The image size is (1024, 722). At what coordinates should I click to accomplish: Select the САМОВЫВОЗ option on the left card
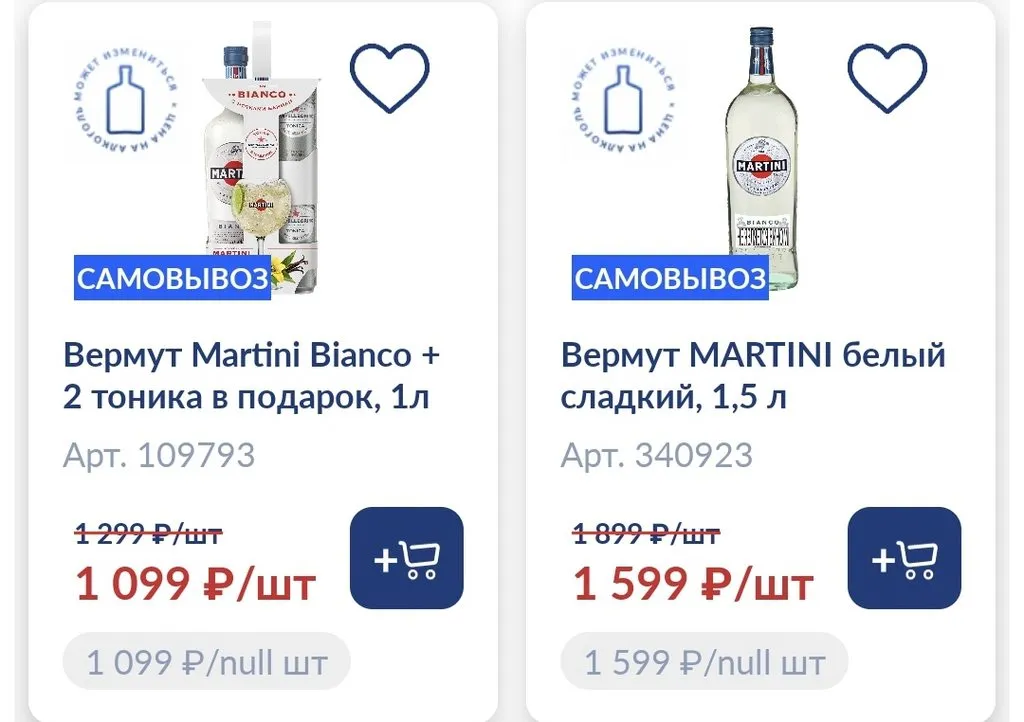(x=172, y=279)
